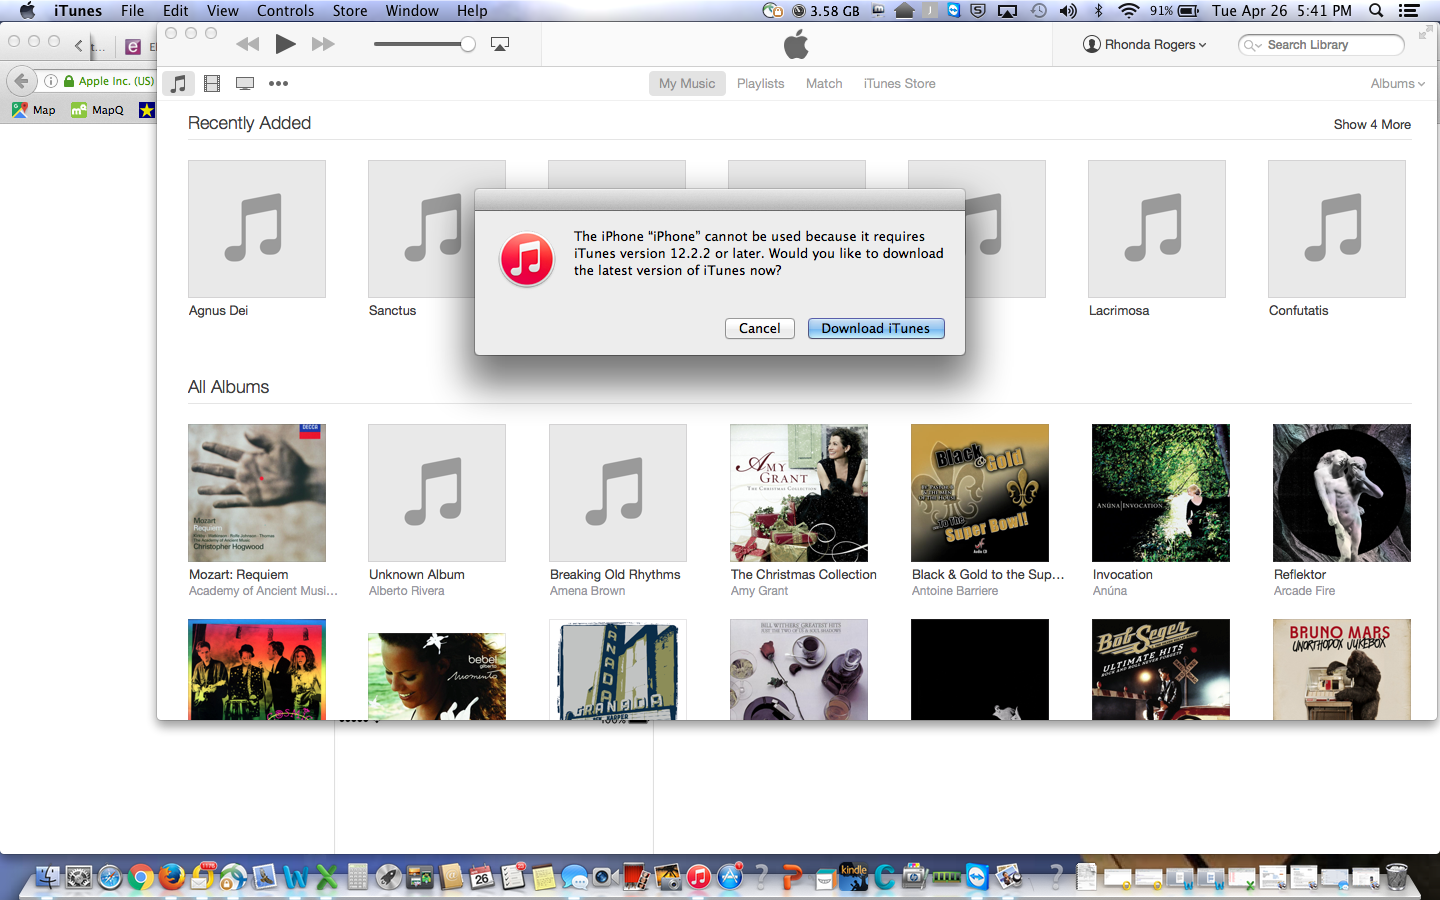This screenshot has width=1440, height=900.
Task: Open the Edit menu
Action: (176, 11)
